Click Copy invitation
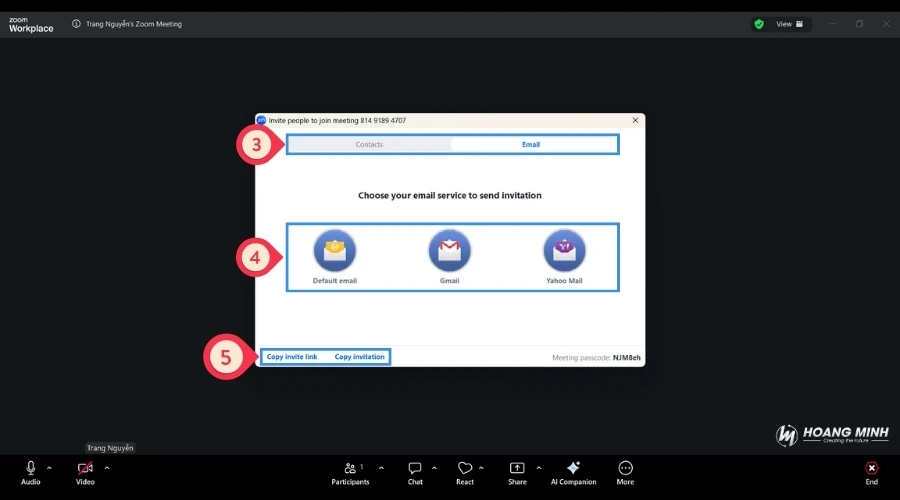The image size is (900, 500). pyautogui.click(x=359, y=357)
